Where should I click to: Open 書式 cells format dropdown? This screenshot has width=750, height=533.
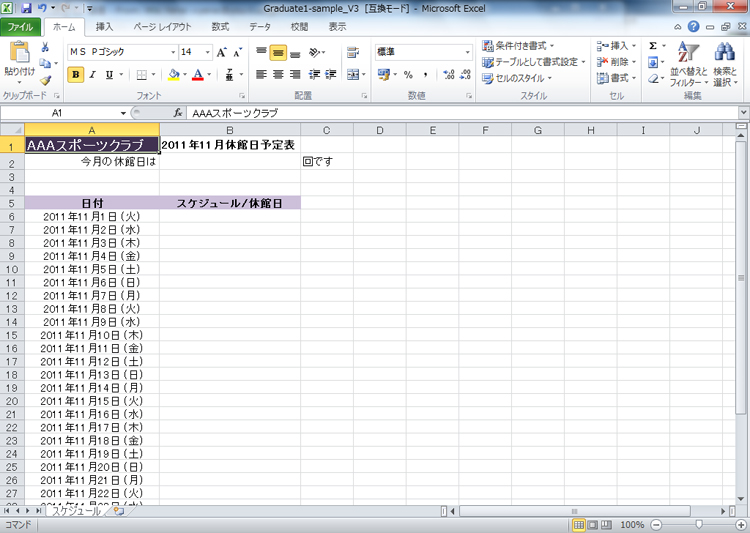pyautogui.click(x=616, y=78)
